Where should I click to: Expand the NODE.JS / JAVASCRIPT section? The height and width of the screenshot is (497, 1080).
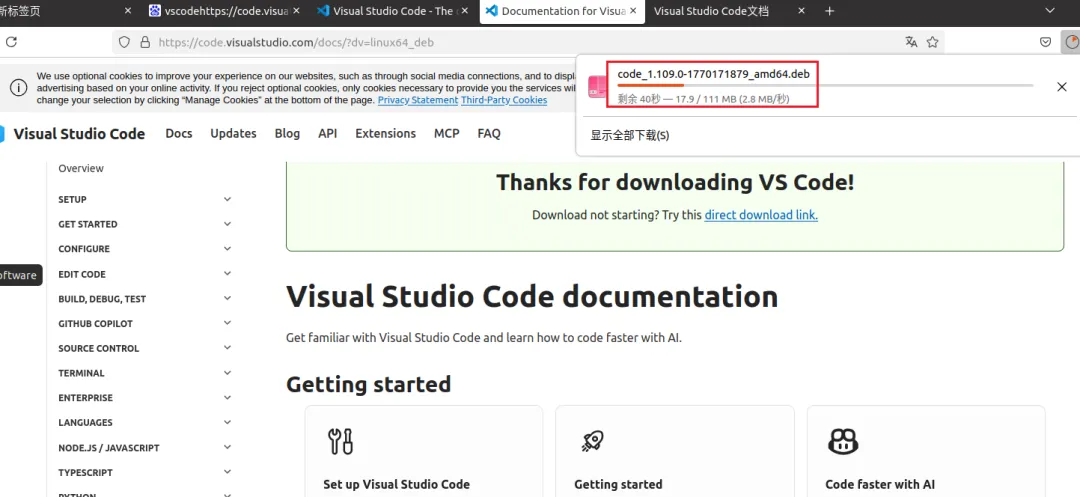145,448
